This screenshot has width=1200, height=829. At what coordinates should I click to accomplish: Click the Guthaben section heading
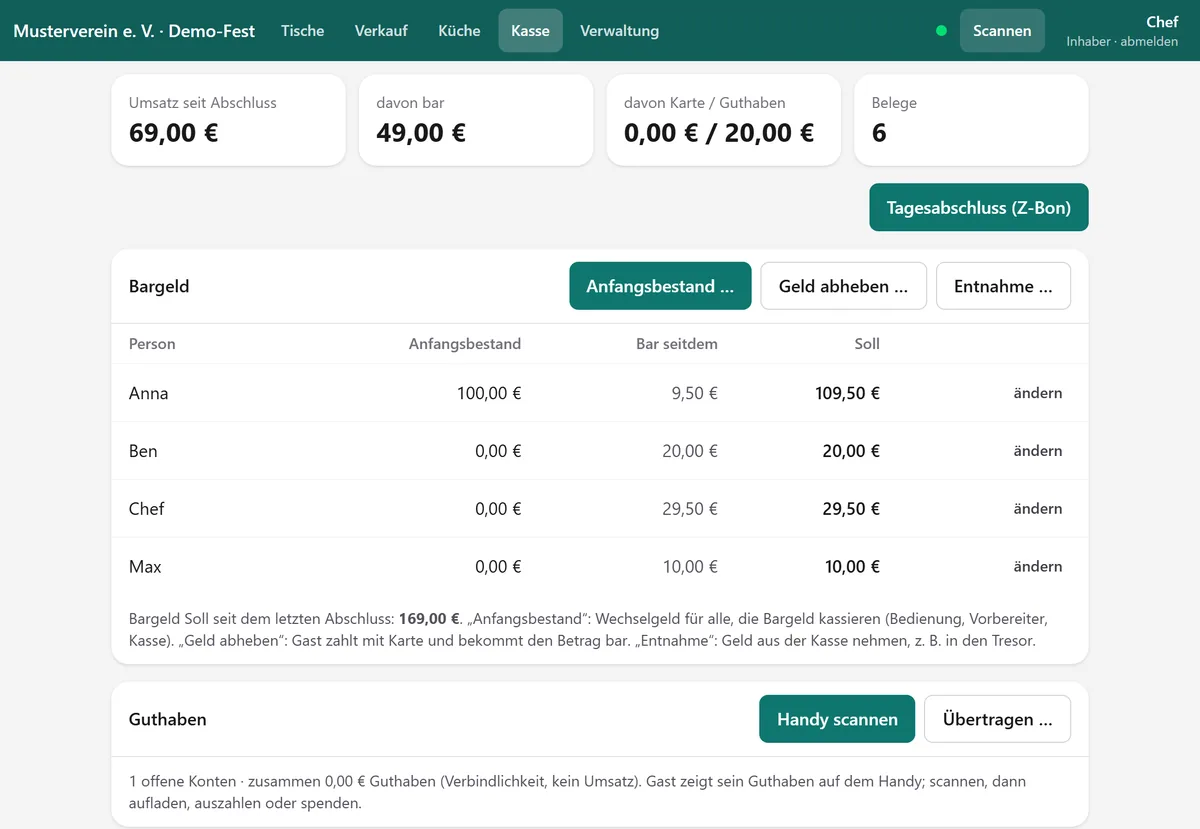pos(168,719)
